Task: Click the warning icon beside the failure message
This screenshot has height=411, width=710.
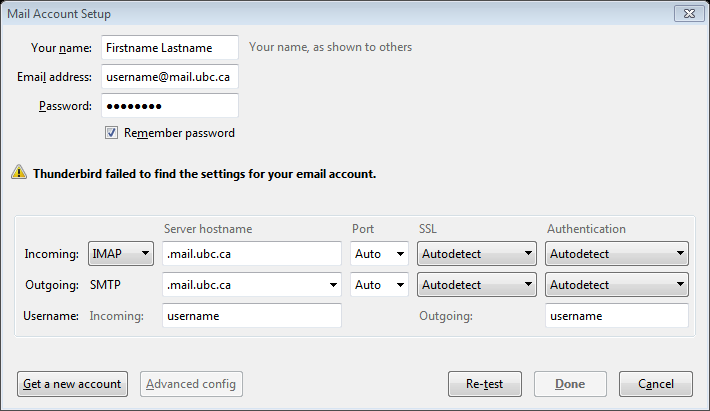Action: coord(19,172)
